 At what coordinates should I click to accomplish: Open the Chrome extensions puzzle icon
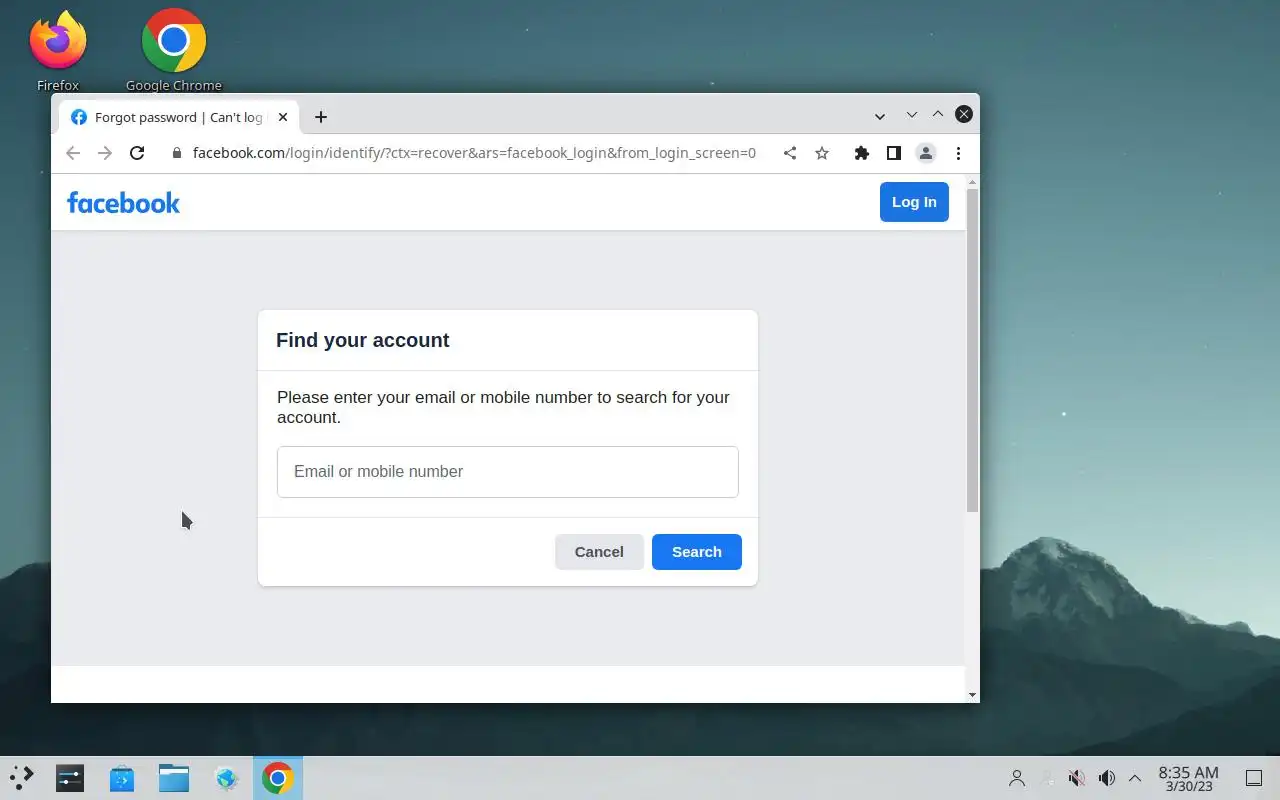(861, 153)
